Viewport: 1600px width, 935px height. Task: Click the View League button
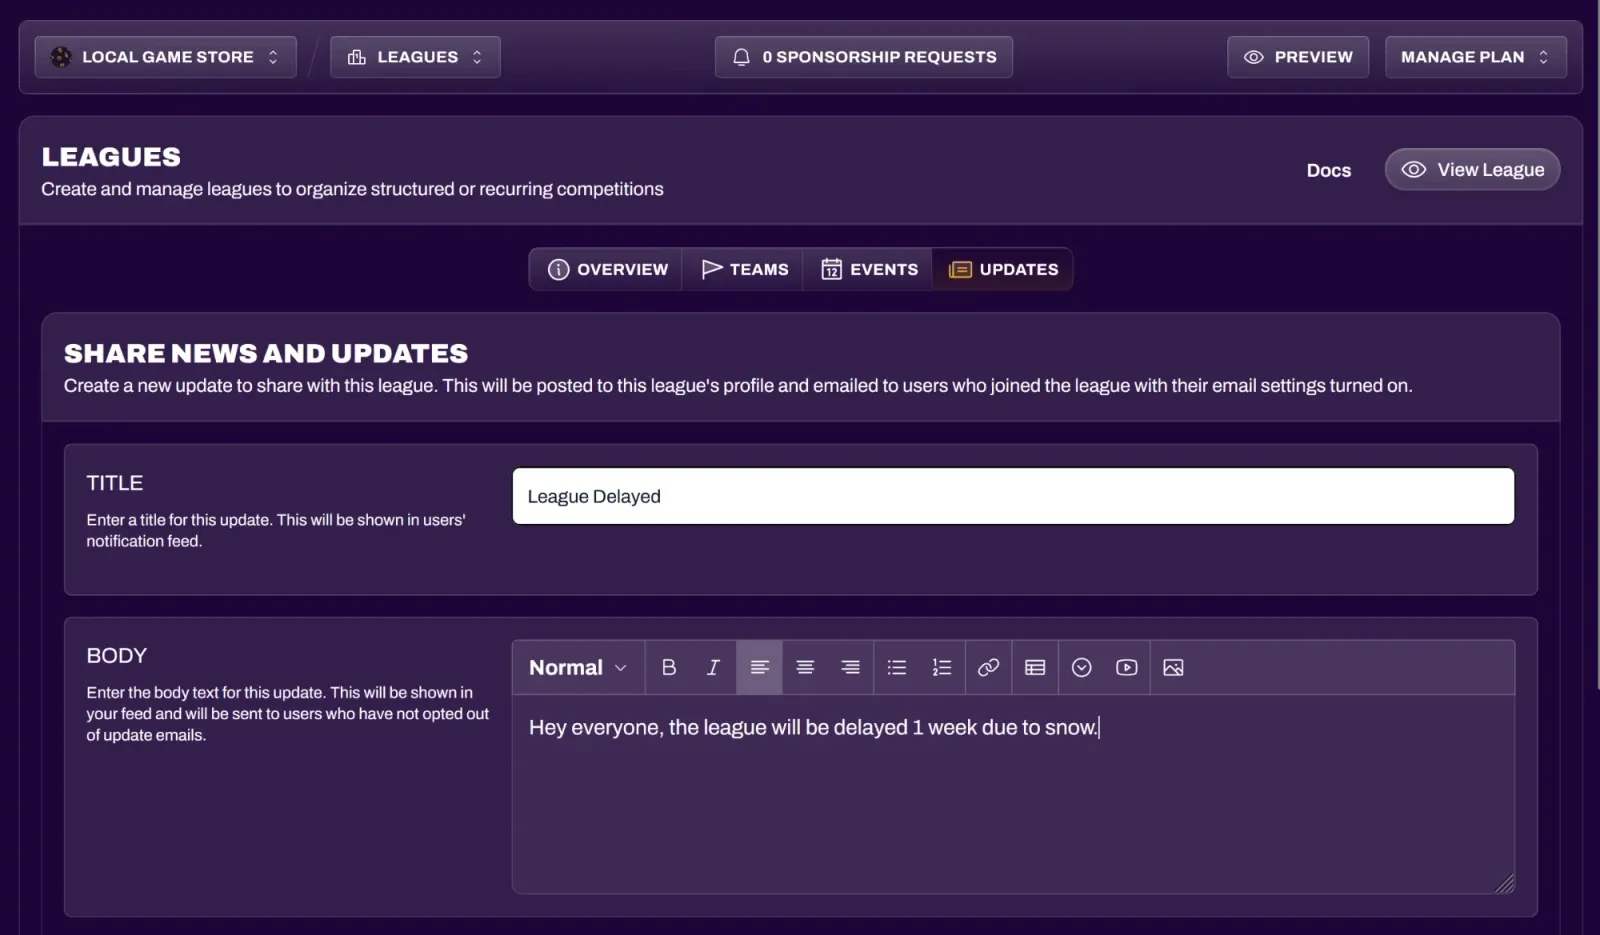click(x=1472, y=170)
